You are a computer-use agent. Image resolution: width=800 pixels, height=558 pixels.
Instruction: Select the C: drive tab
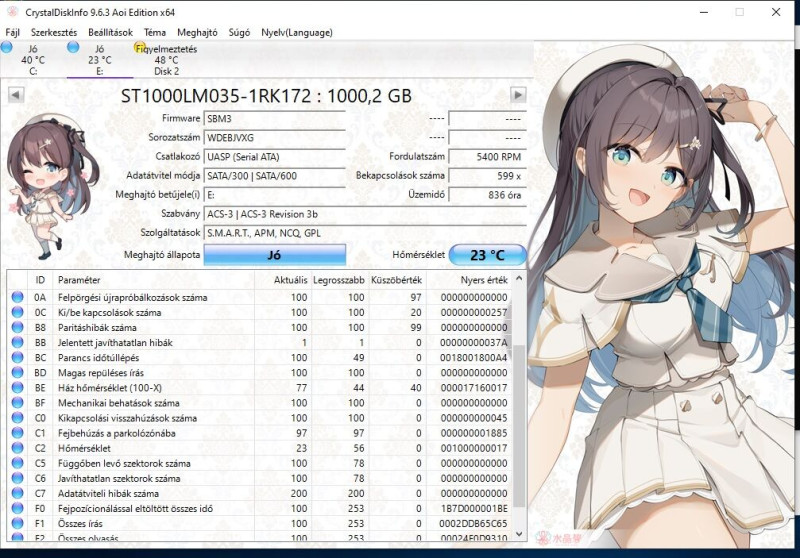[33, 60]
